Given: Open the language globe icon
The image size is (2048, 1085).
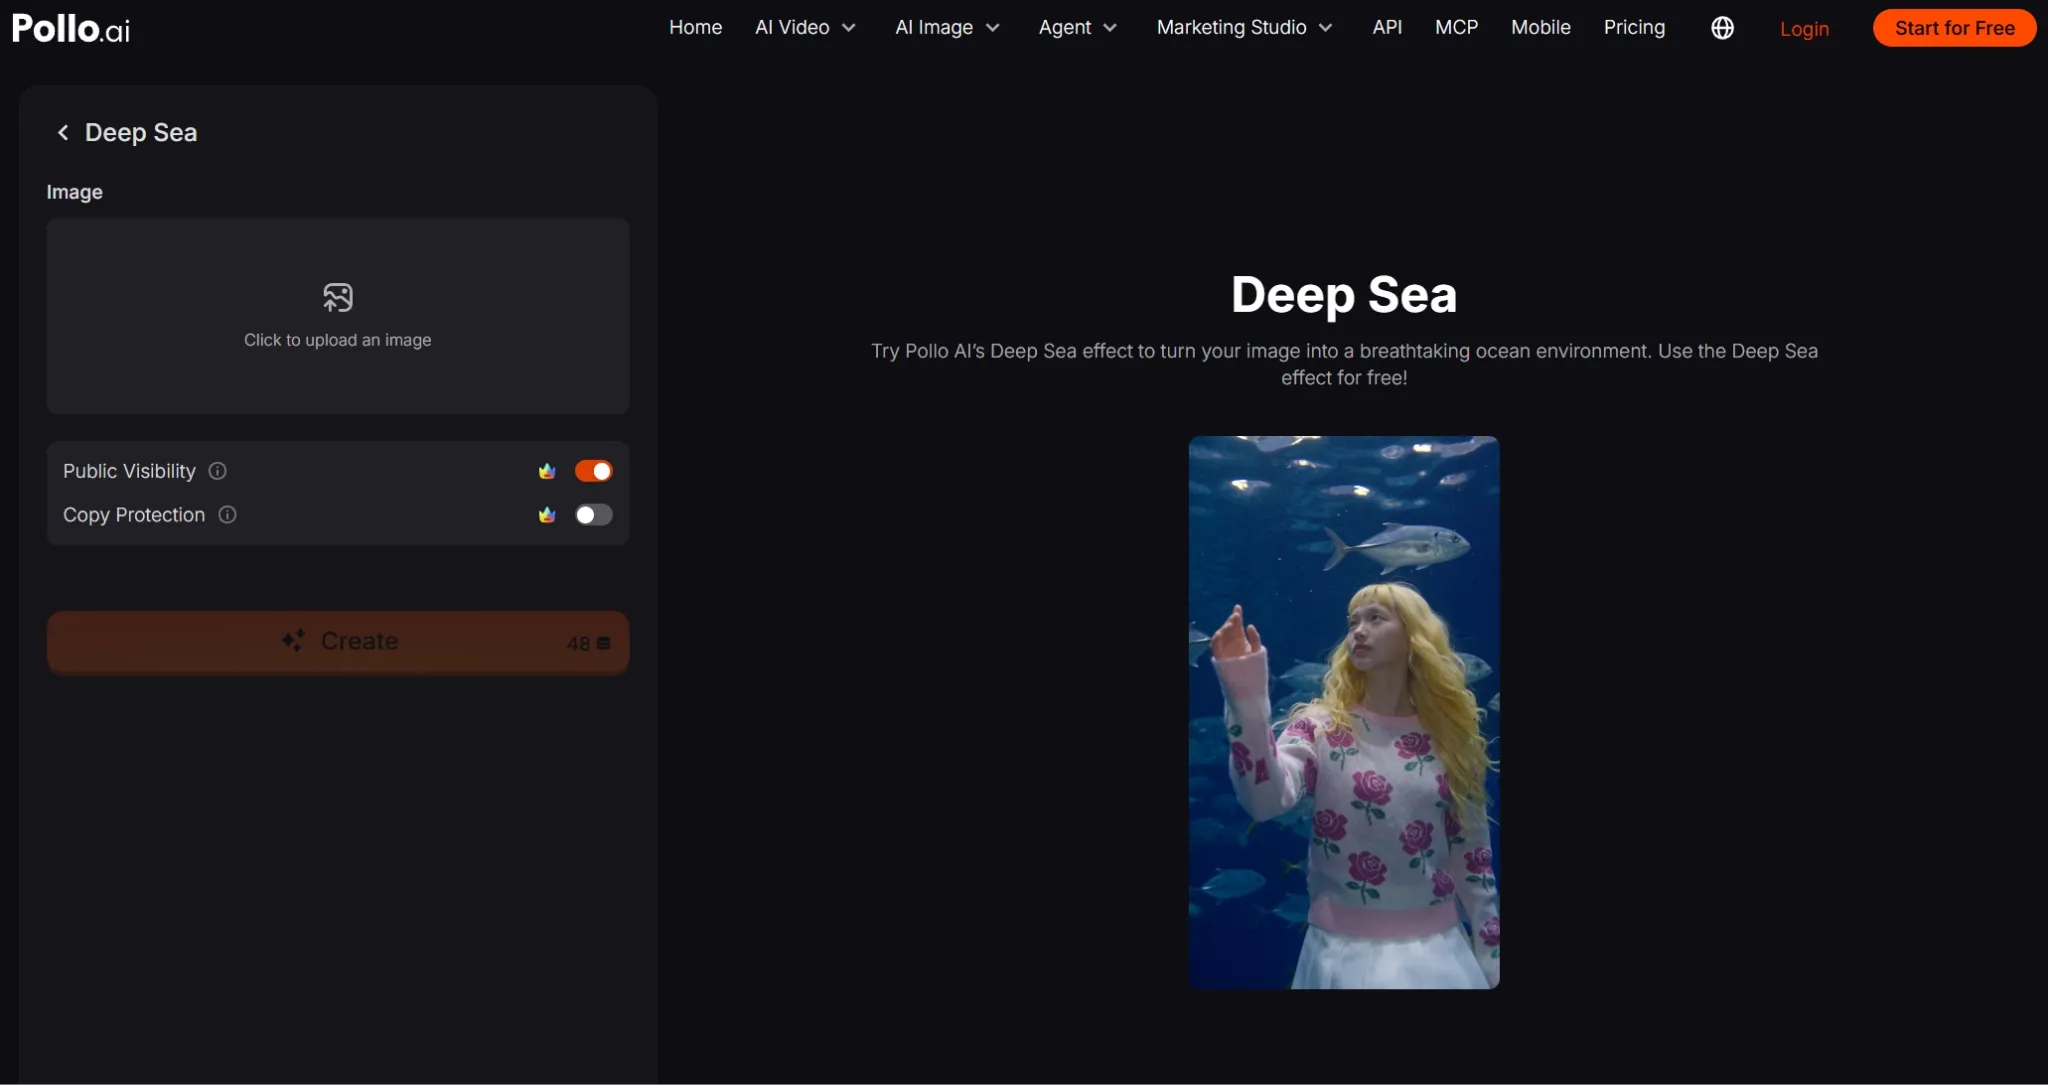Looking at the screenshot, I should pyautogui.click(x=1722, y=28).
